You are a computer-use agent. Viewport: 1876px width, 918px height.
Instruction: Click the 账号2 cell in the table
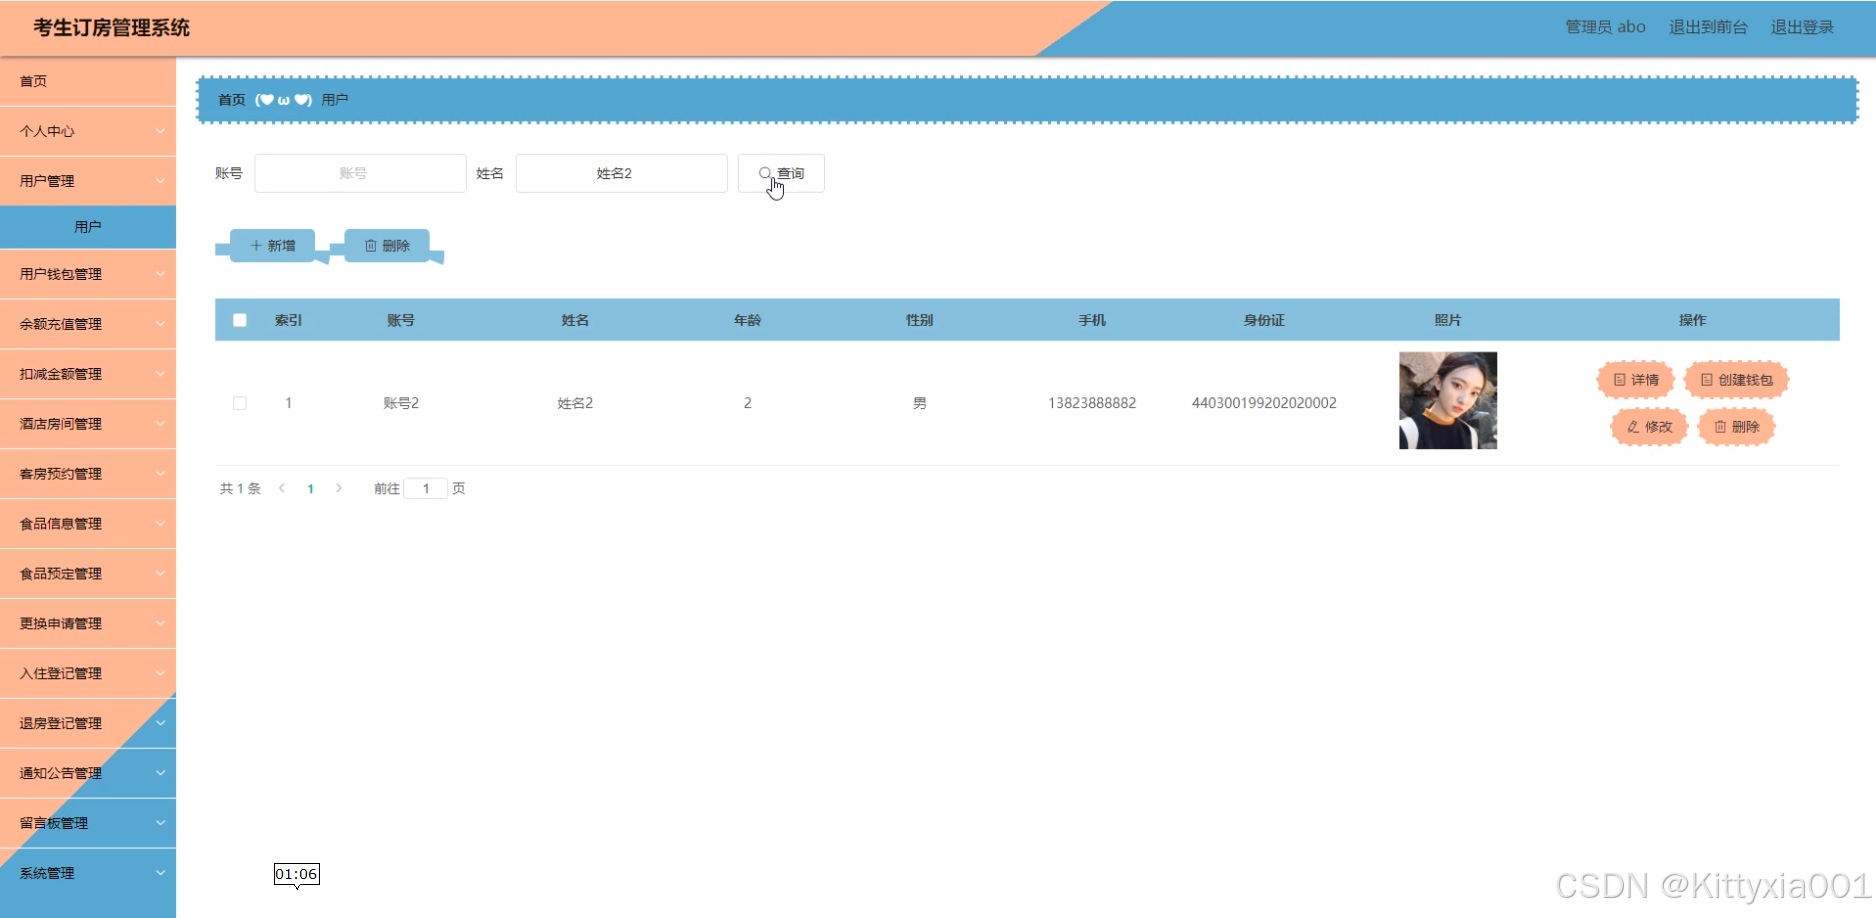pos(401,403)
